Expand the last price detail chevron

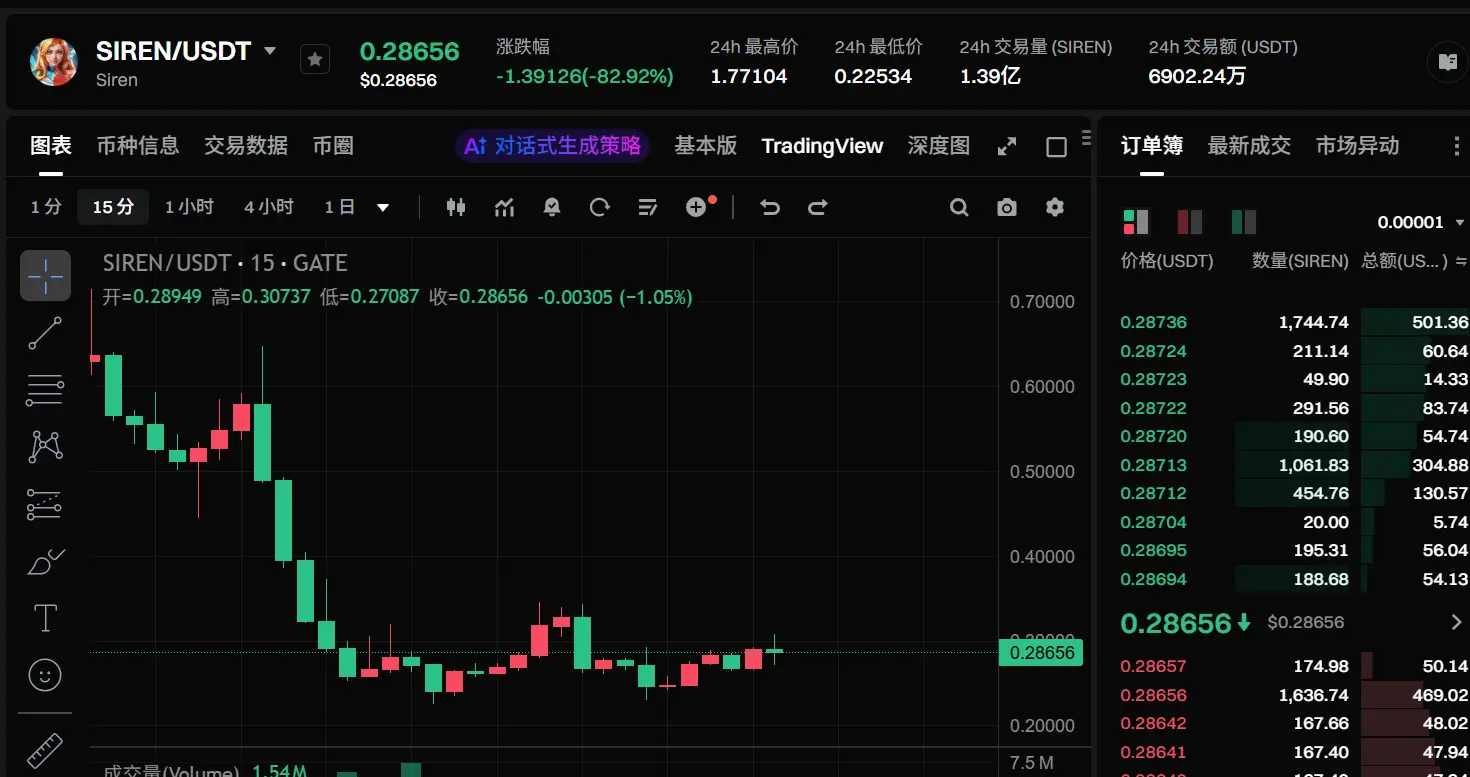point(1456,623)
